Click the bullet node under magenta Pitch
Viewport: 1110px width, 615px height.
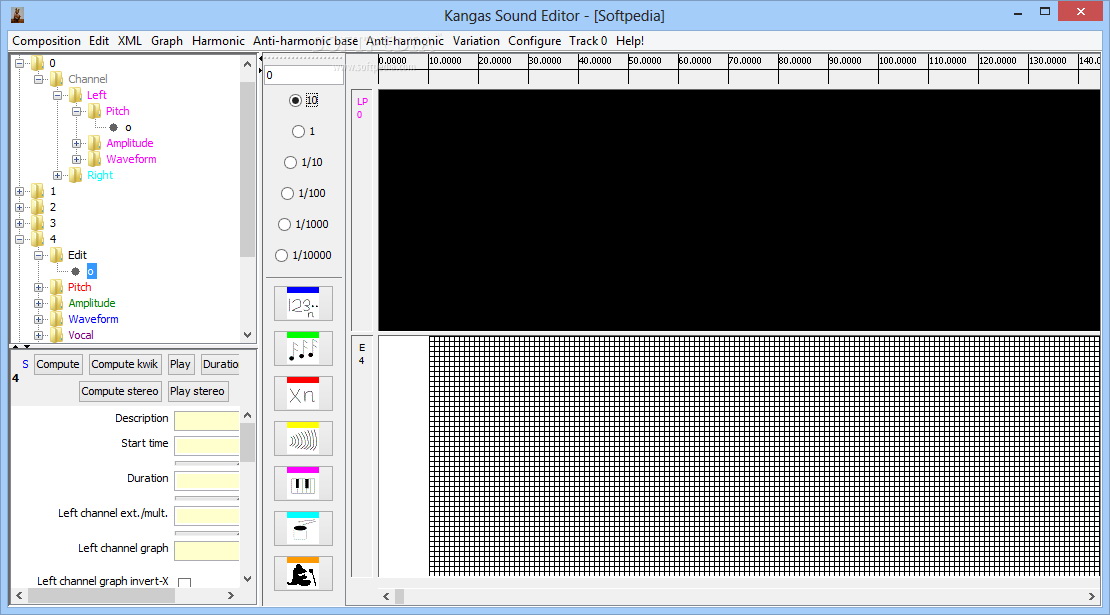click(113, 127)
